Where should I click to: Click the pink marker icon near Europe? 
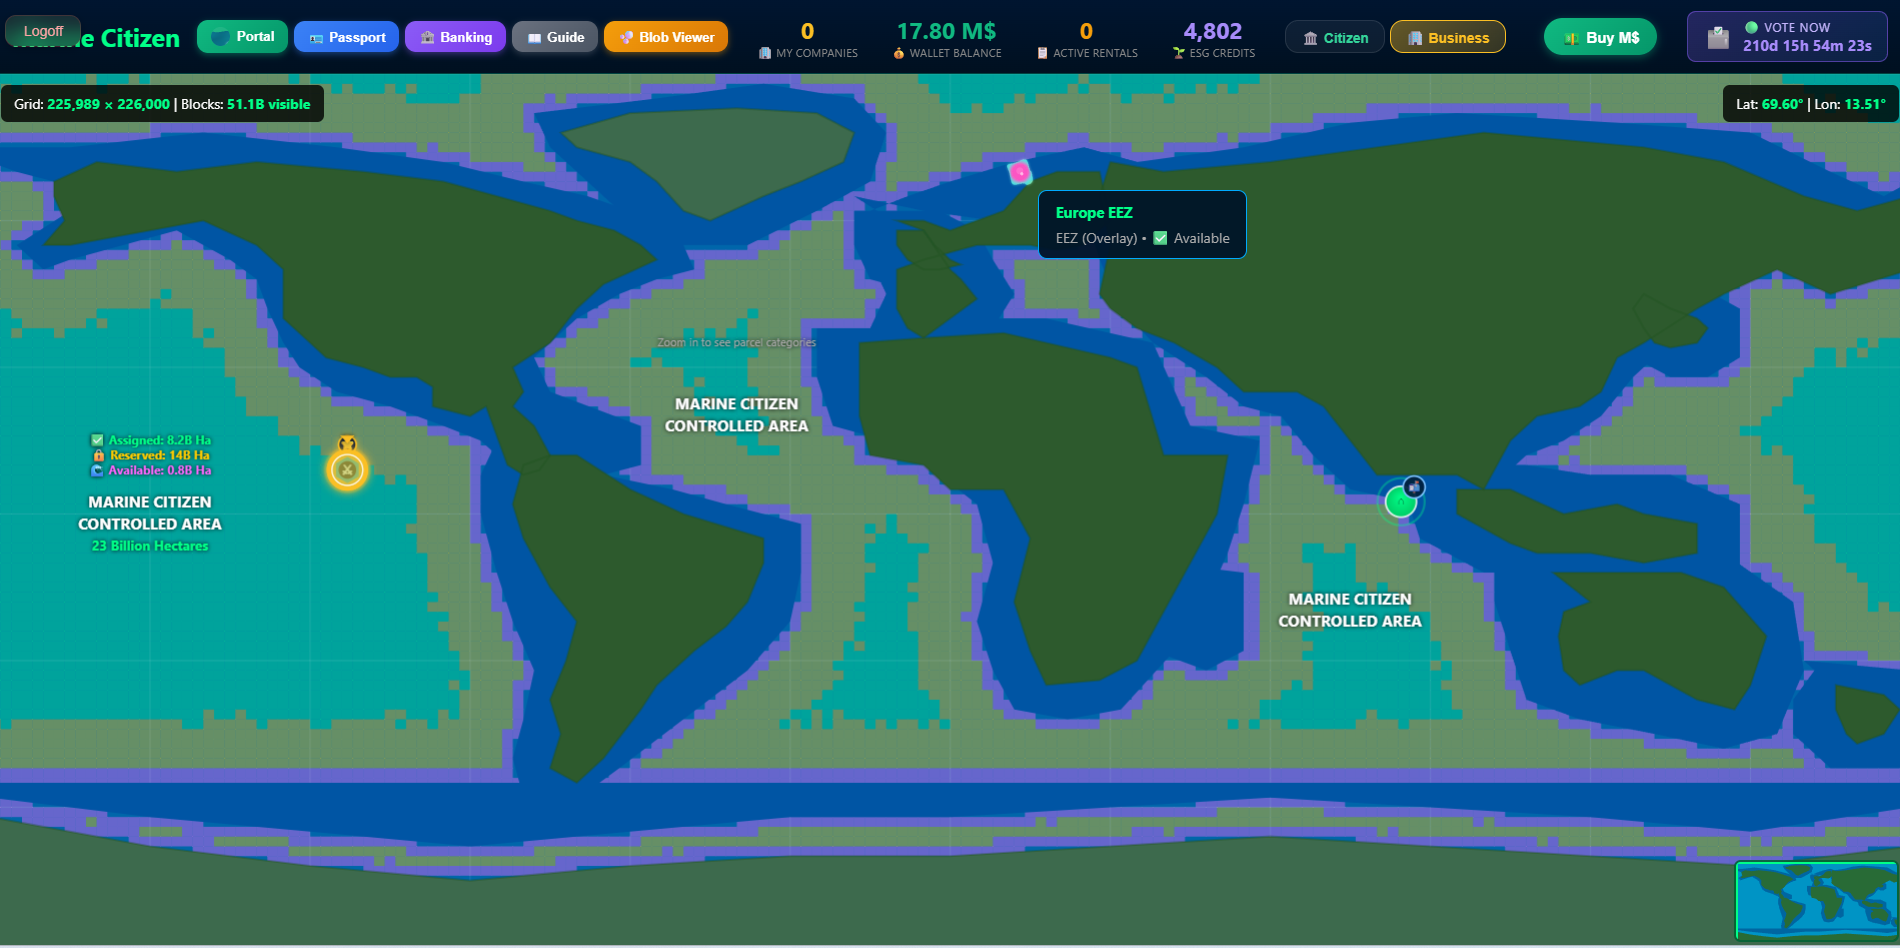(1020, 172)
